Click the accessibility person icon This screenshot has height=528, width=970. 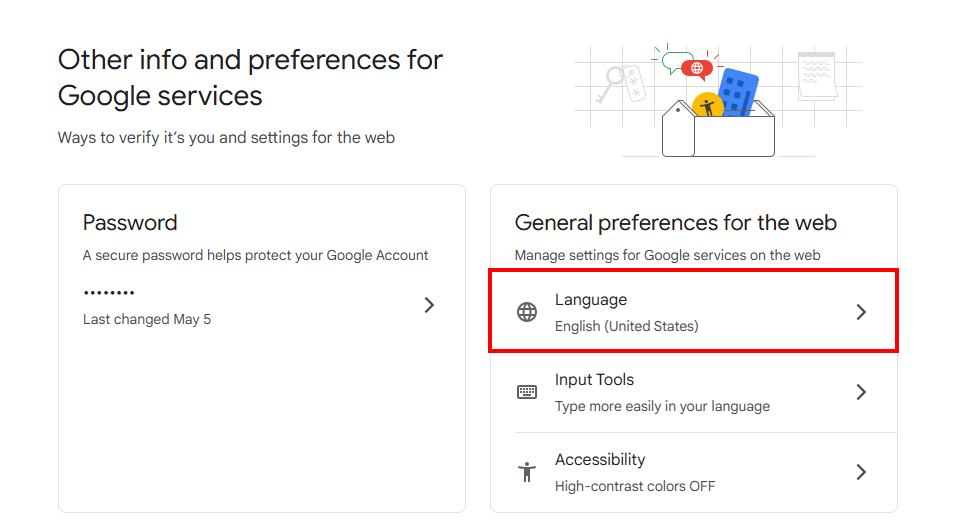coord(527,472)
